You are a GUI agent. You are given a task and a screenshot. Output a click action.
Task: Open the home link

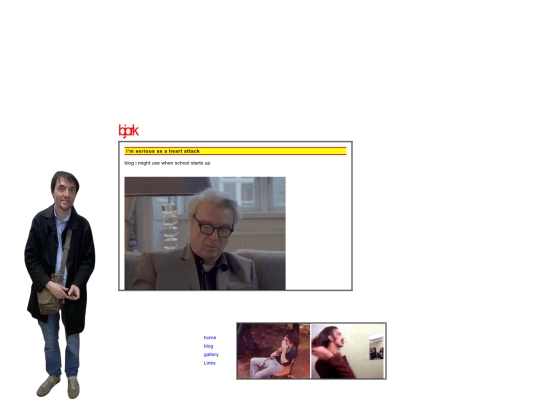click(x=210, y=338)
